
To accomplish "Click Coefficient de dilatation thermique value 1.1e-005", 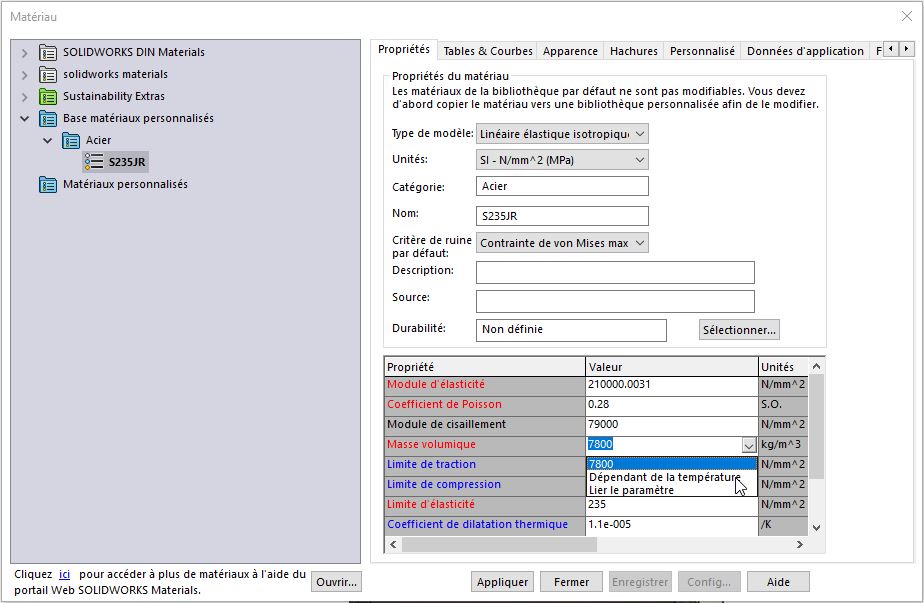I will pyautogui.click(x=672, y=525).
